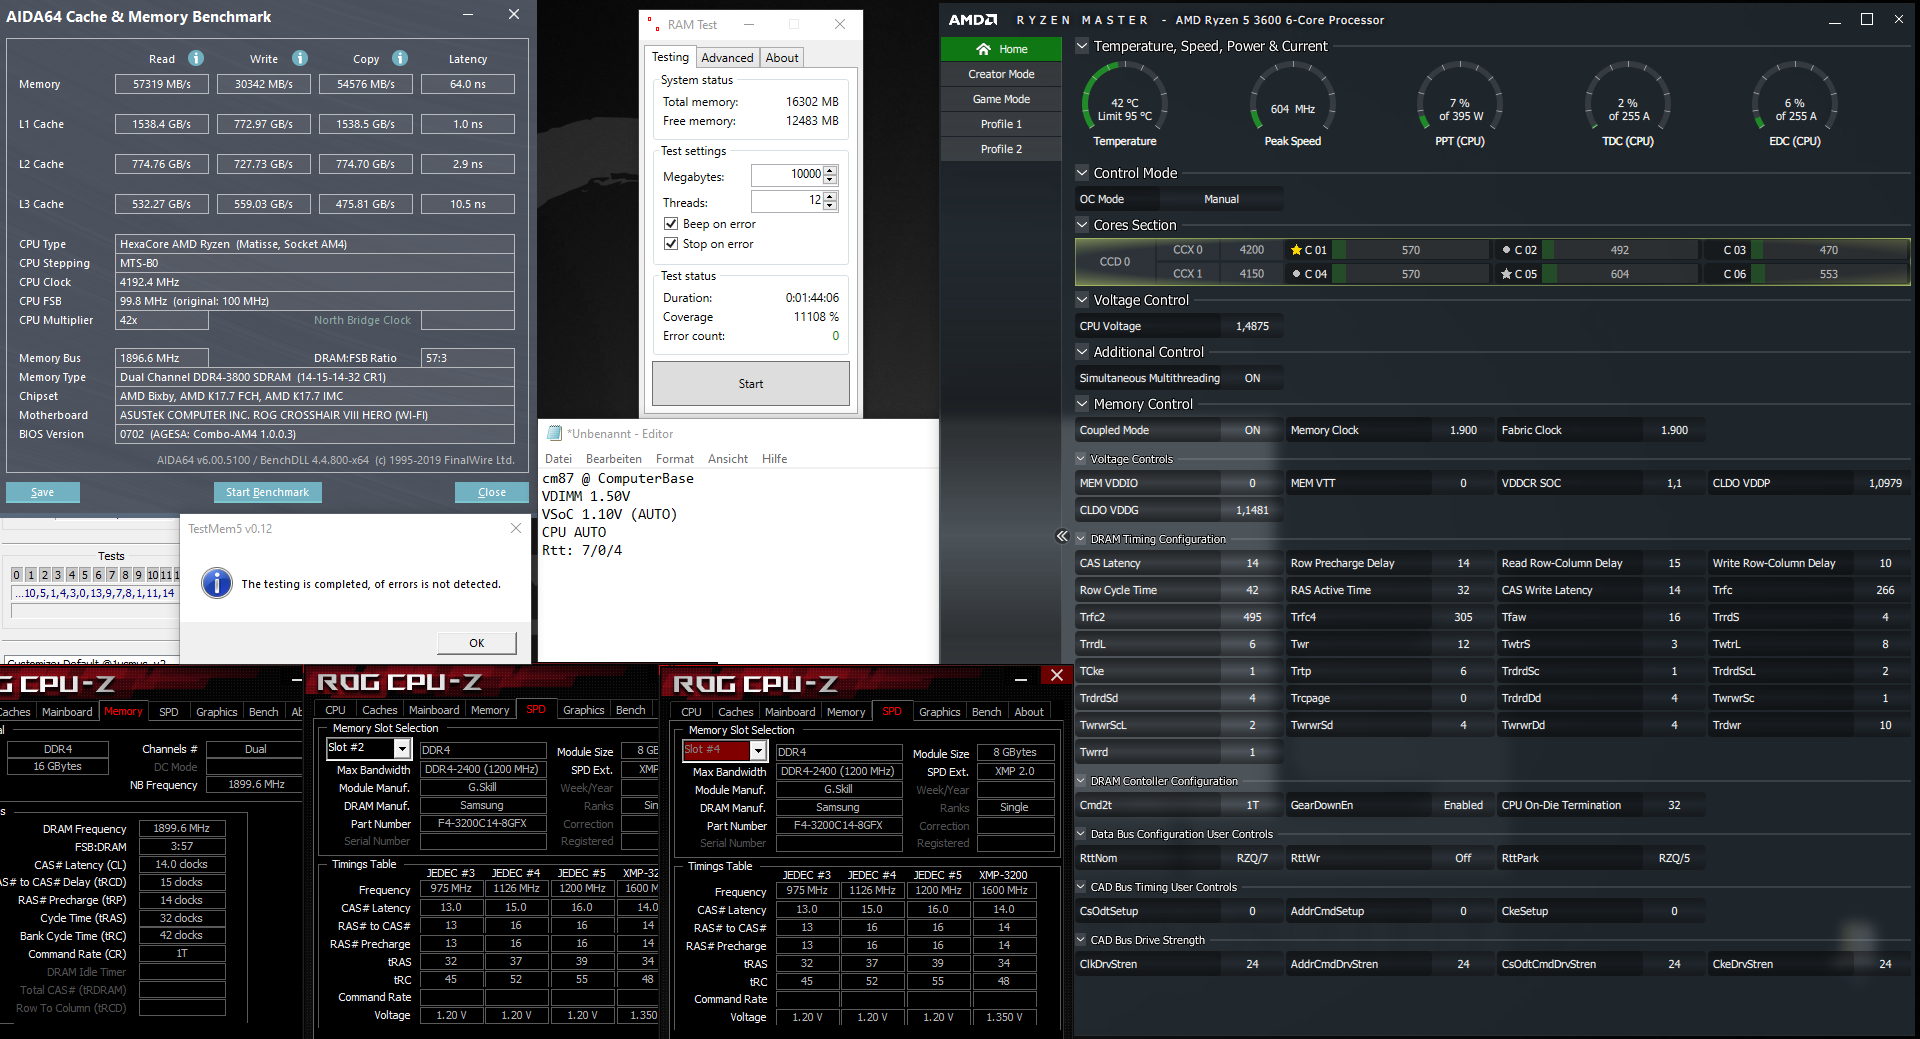
Task: Click the Home icon in Ryzen Master
Action: [x=984, y=49]
